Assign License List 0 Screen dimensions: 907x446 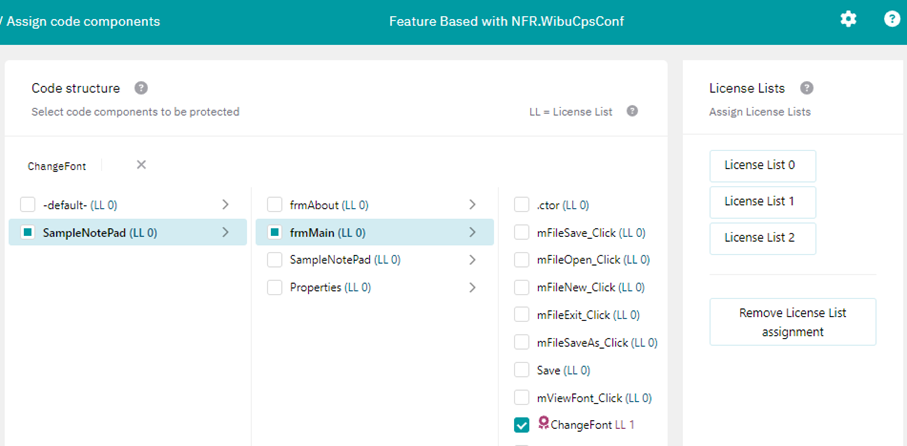[762, 165]
